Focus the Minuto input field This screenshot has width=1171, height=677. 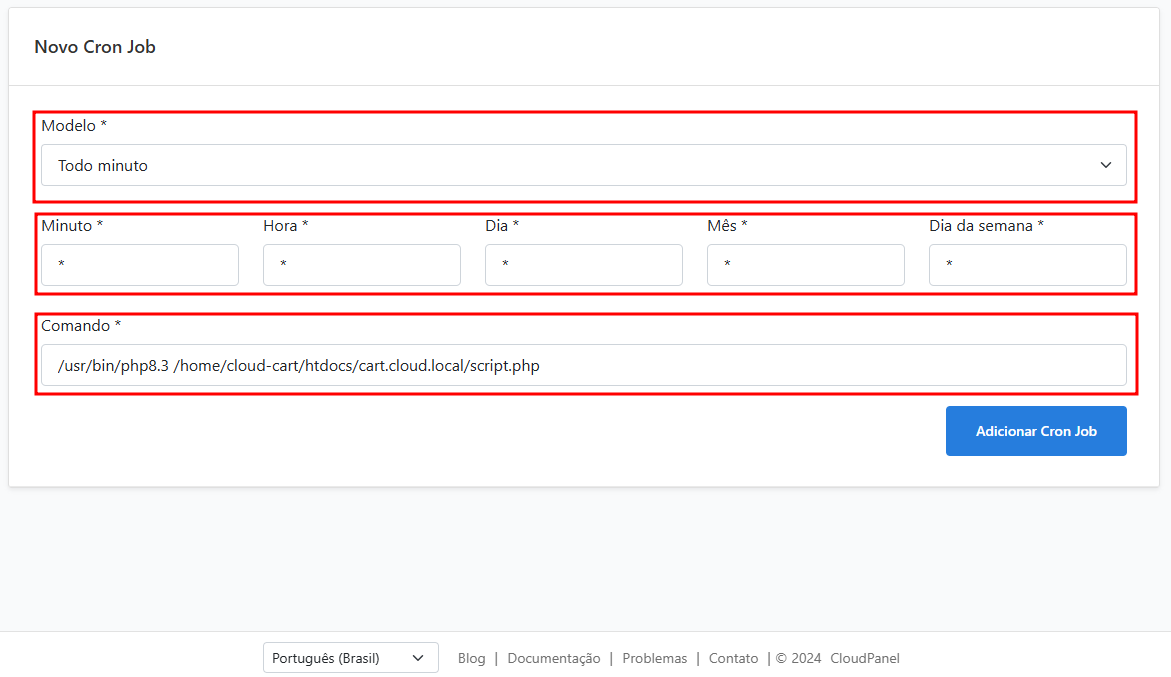(x=139, y=265)
